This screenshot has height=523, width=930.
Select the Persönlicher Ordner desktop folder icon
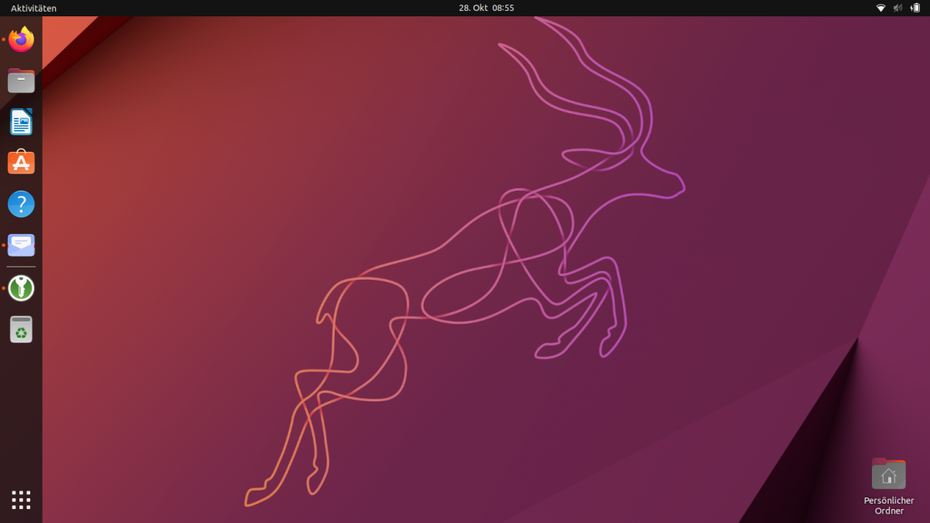888,474
